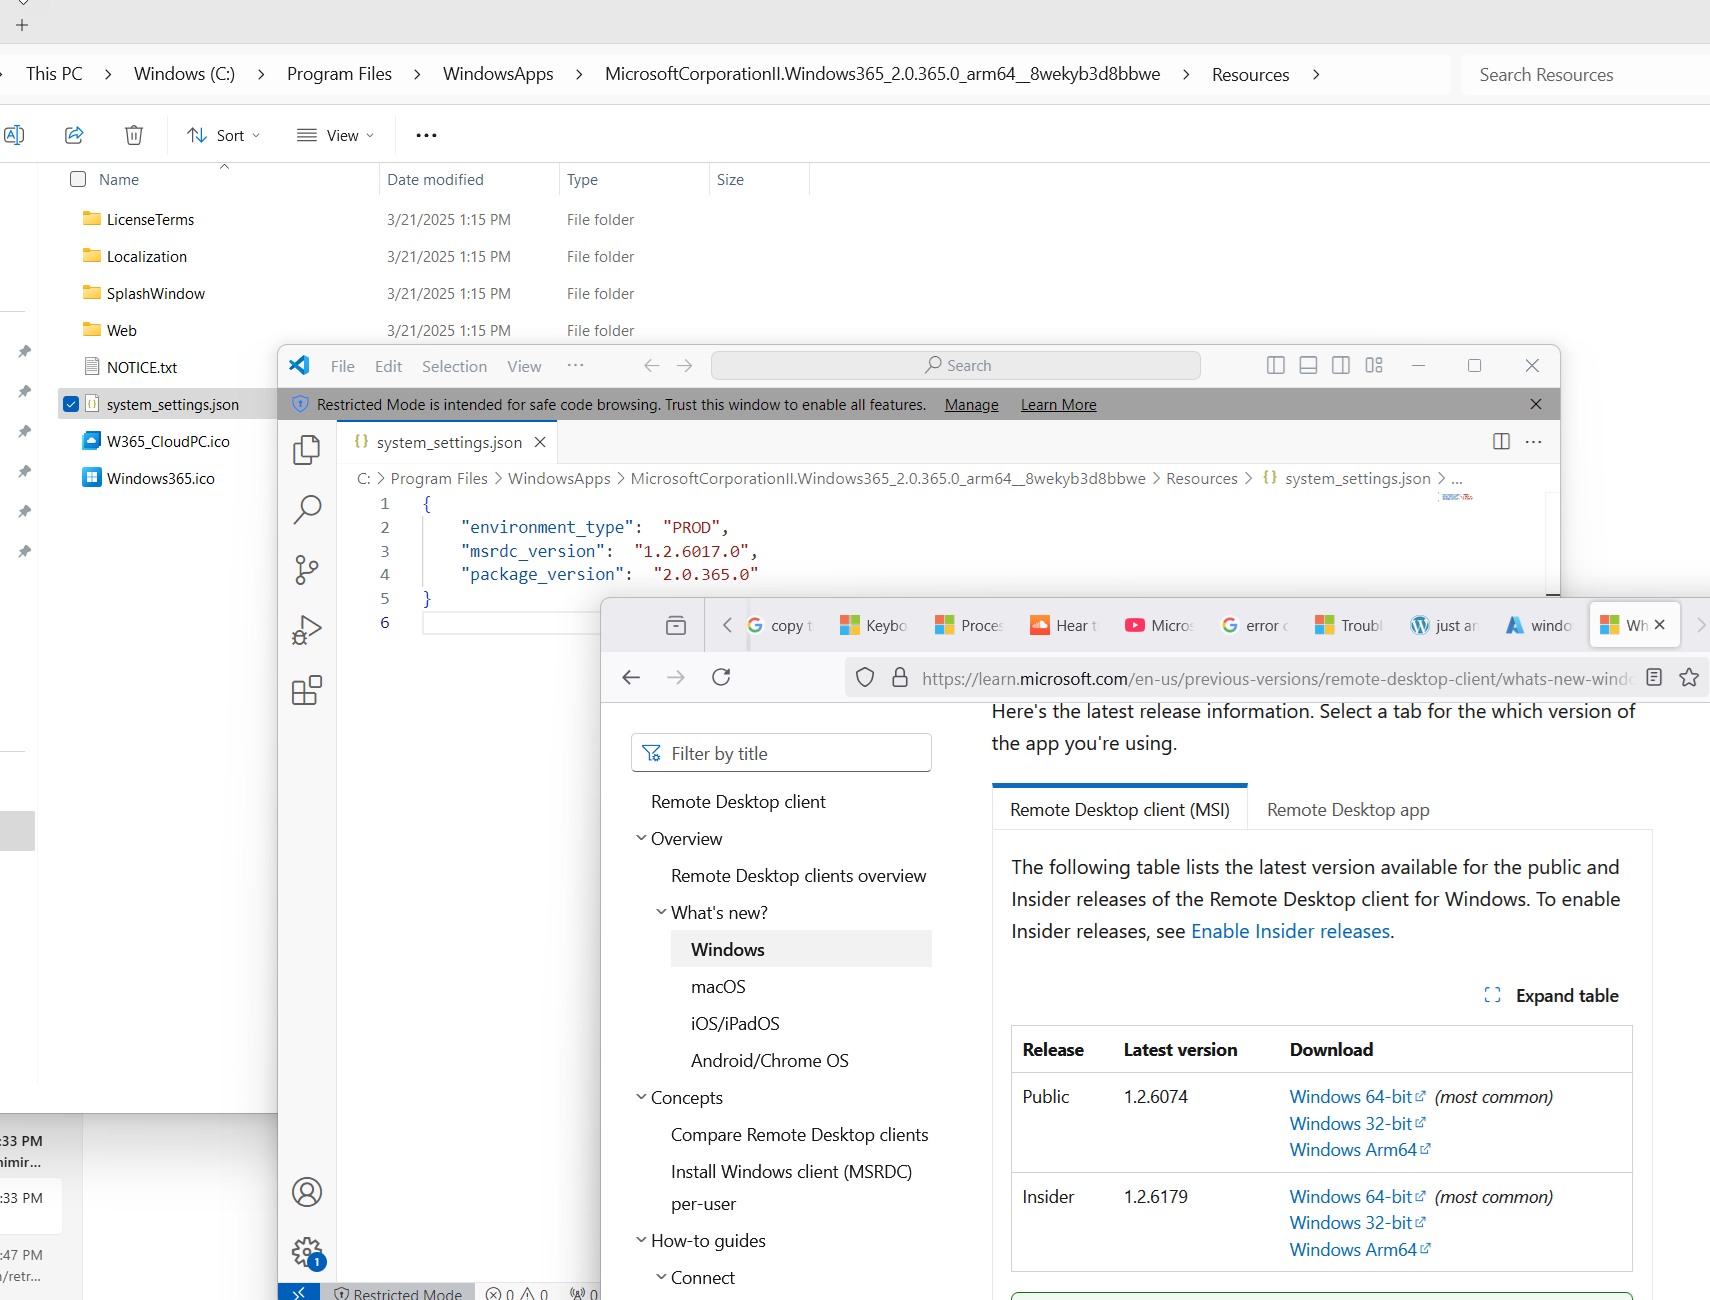Open the View menu in VS Code
1710x1300 pixels.
[x=525, y=366]
